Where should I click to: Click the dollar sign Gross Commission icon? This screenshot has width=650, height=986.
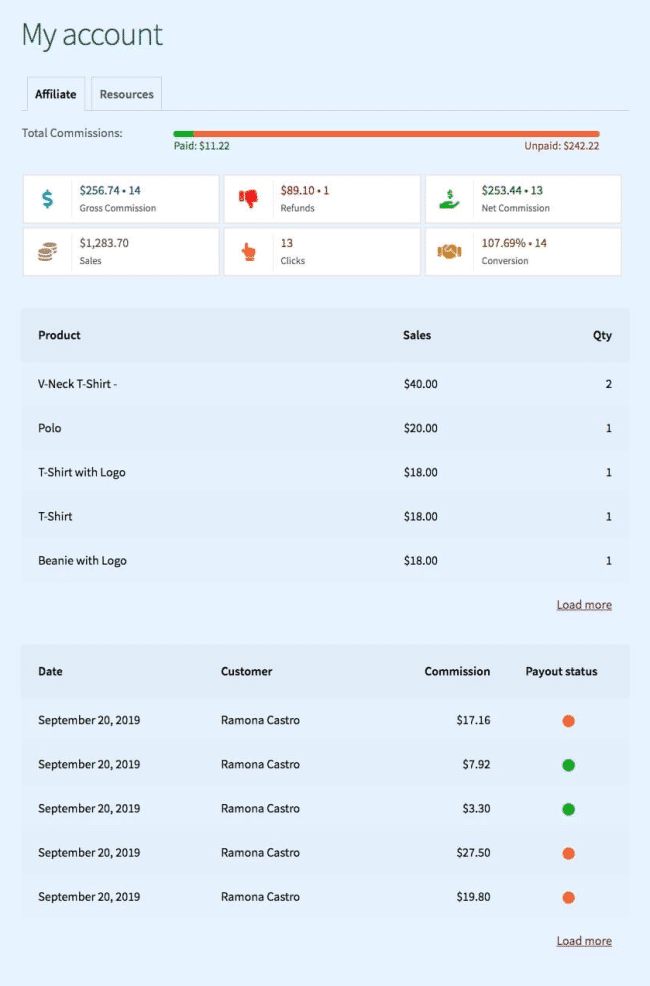46,197
